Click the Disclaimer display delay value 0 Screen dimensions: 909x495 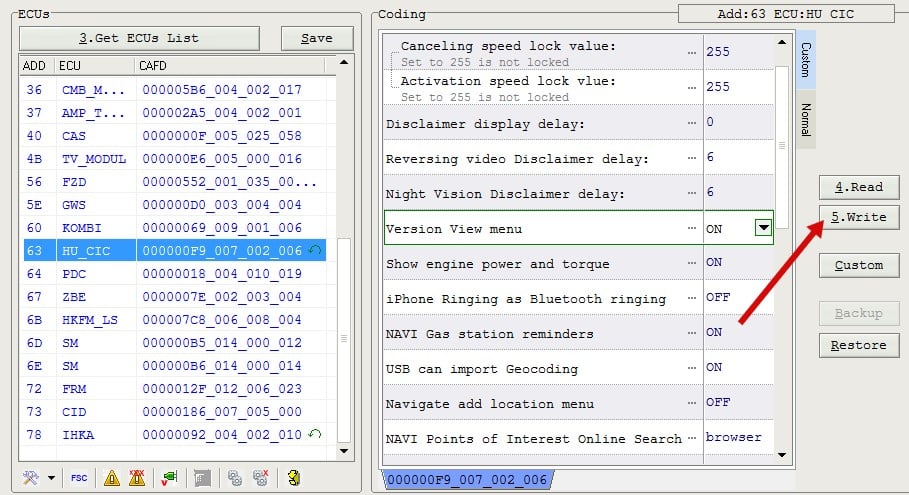pos(739,122)
